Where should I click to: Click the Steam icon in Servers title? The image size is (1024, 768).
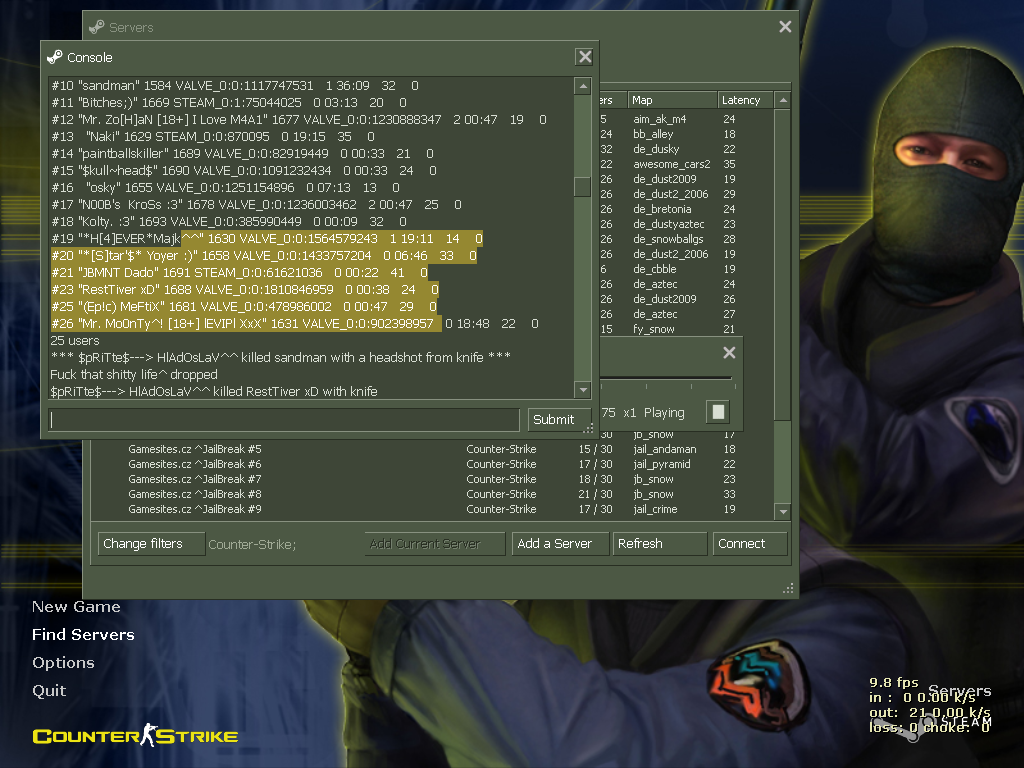[x=97, y=27]
